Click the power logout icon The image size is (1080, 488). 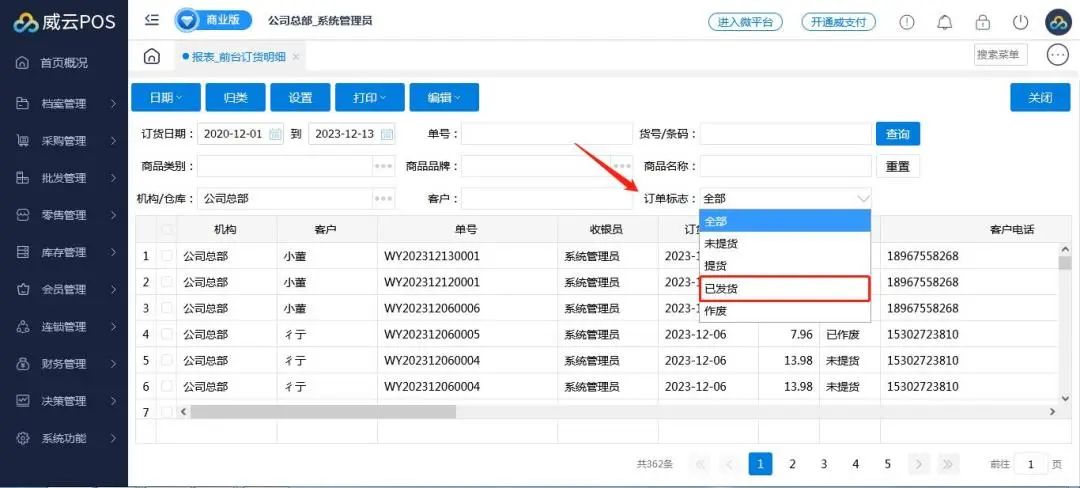pyautogui.click(x=1020, y=22)
